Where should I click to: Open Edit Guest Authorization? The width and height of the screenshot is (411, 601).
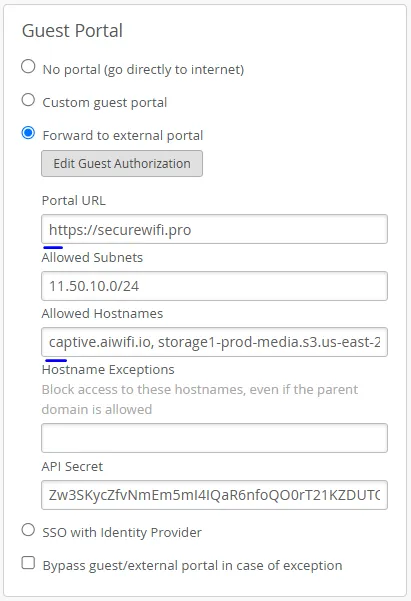tap(122, 164)
